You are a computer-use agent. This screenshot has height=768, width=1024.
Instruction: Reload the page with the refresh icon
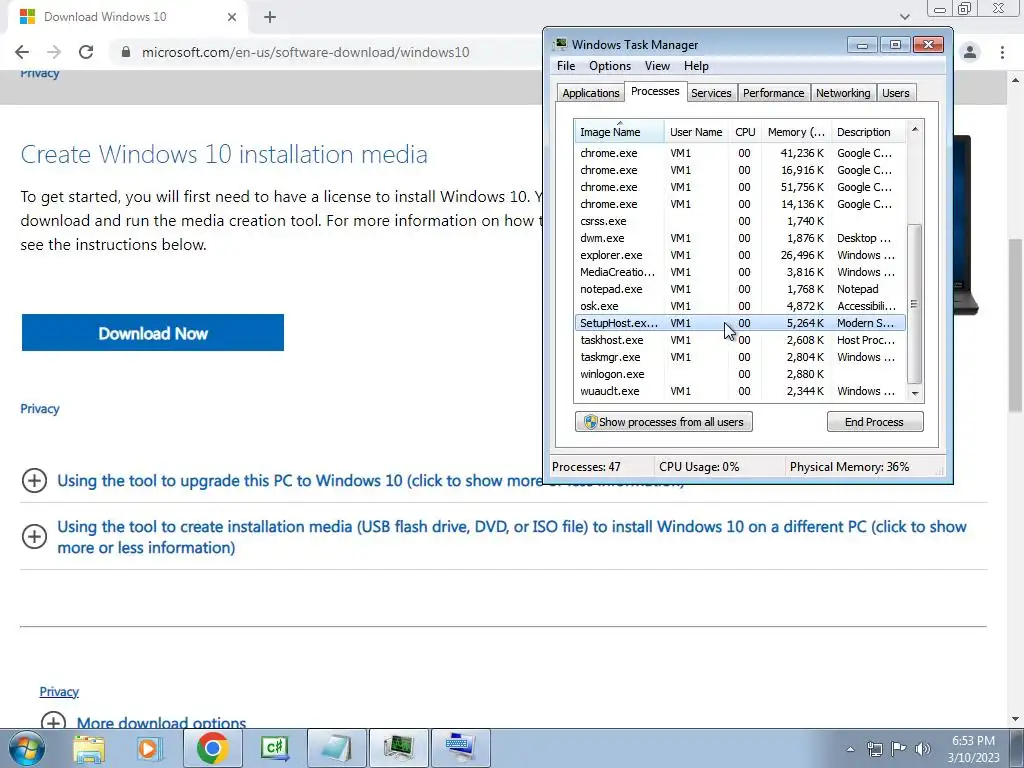(x=86, y=52)
